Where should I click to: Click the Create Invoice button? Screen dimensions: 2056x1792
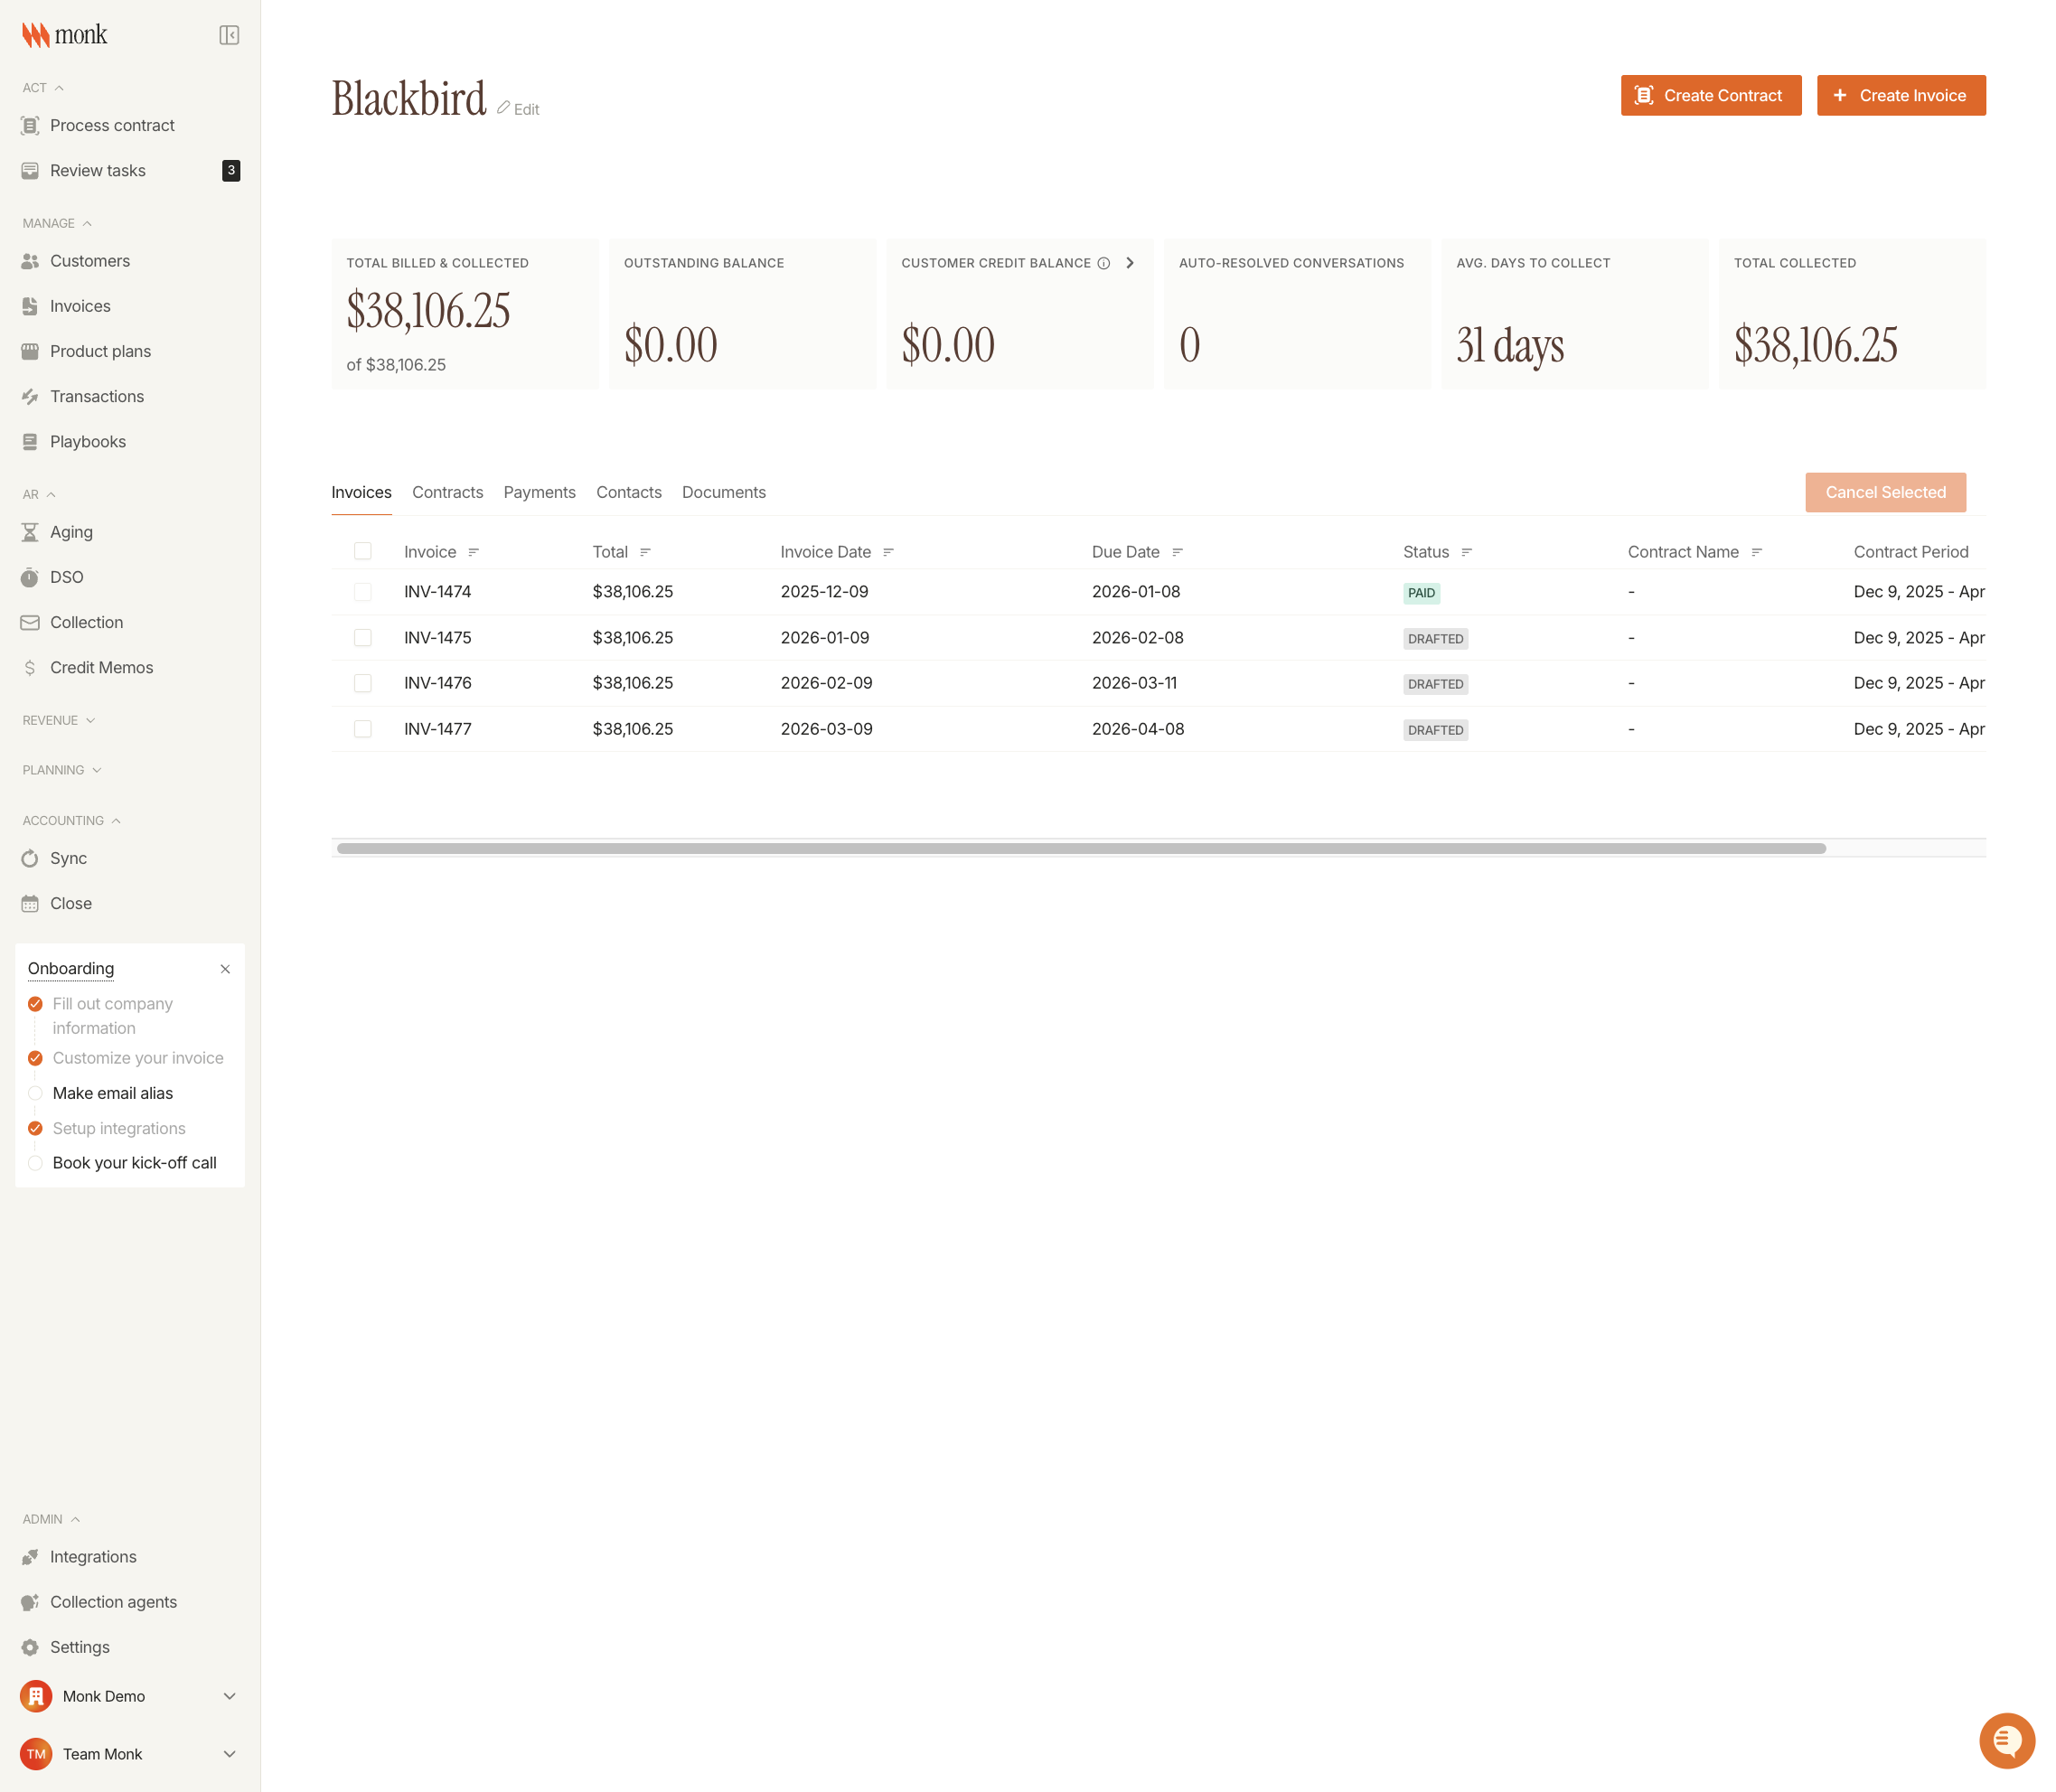click(x=1901, y=95)
